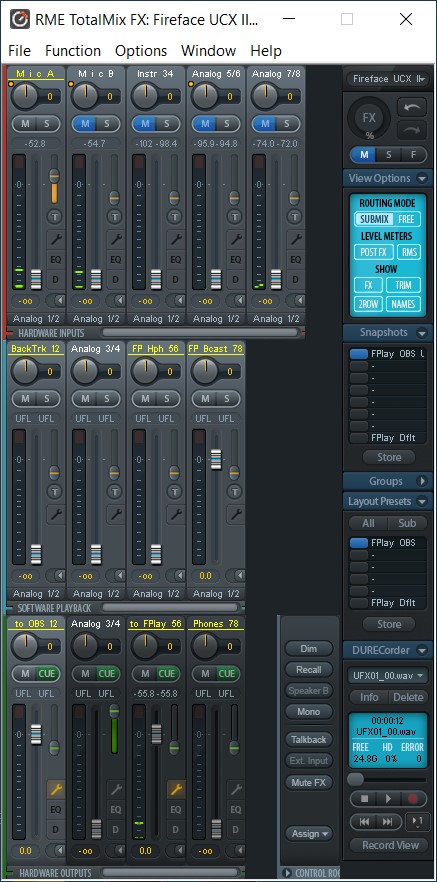This screenshot has height=882, width=437.
Task: Open settings wrench on Mic A channel
Action: click(x=55, y=239)
